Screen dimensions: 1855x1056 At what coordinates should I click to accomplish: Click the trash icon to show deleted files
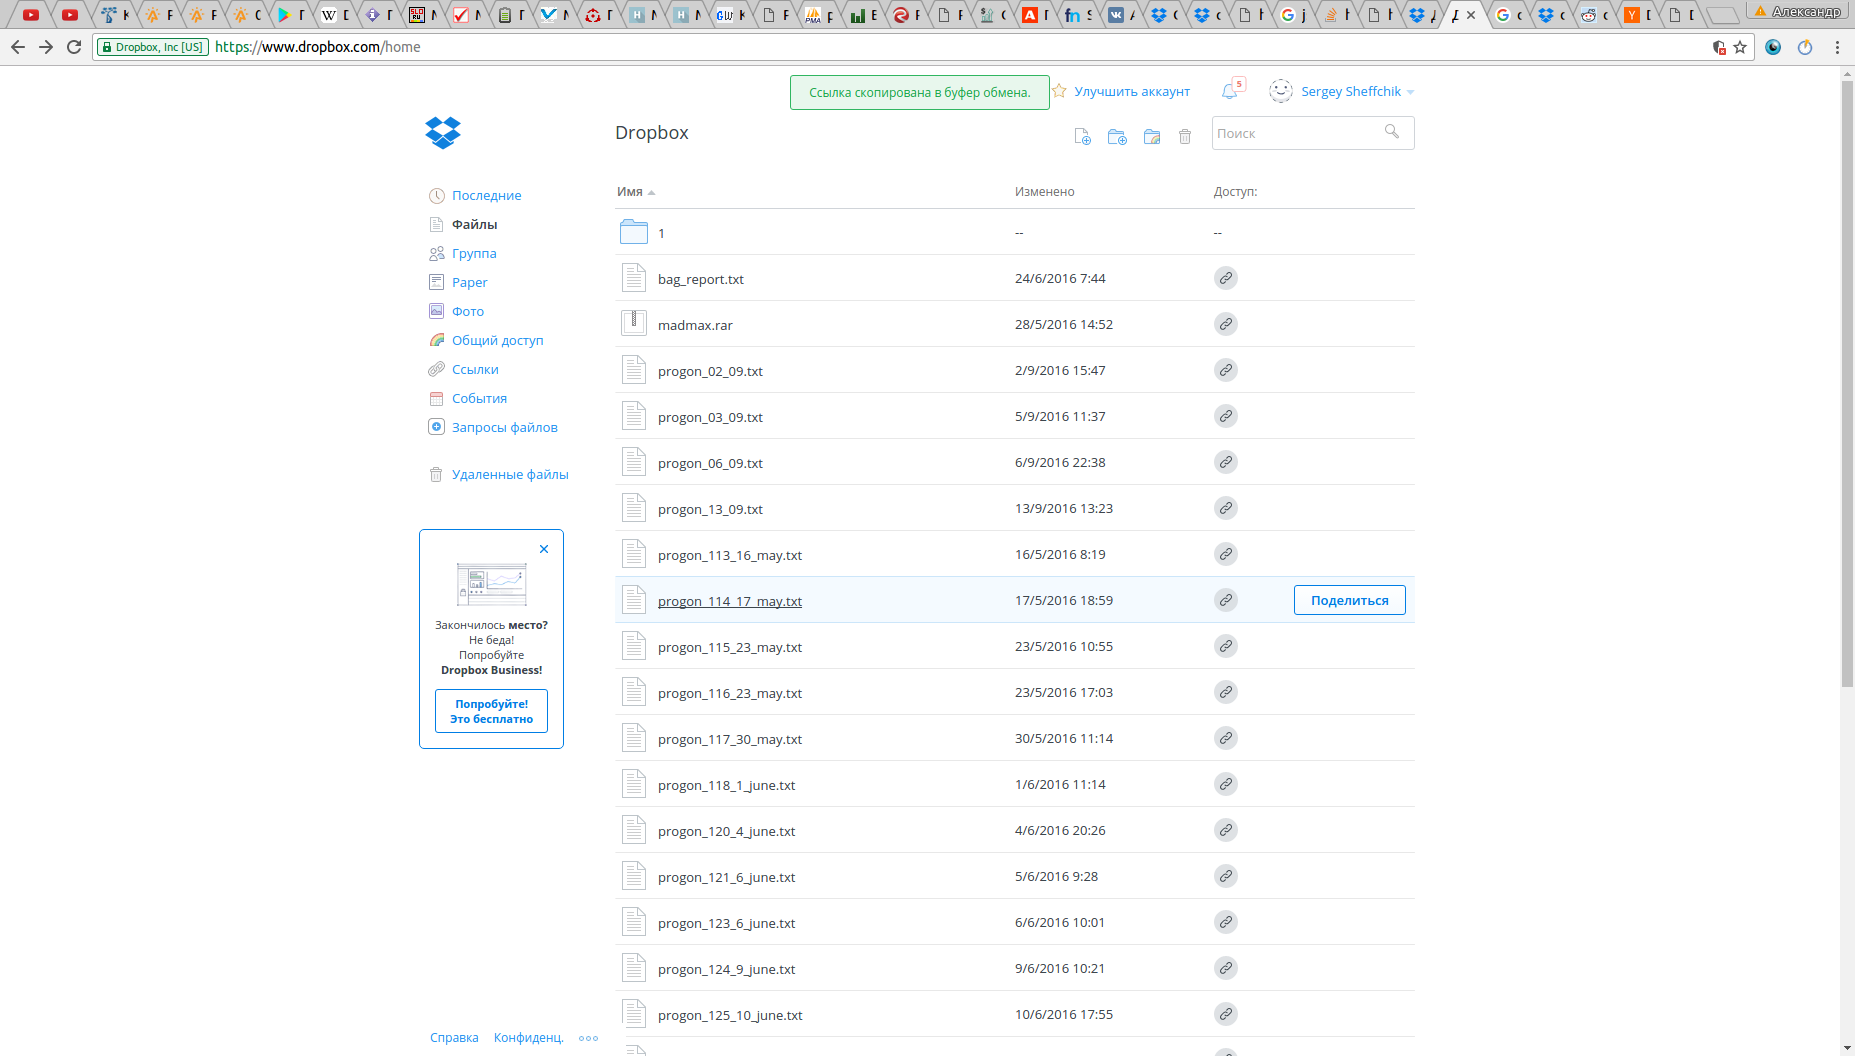pyautogui.click(x=1185, y=137)
